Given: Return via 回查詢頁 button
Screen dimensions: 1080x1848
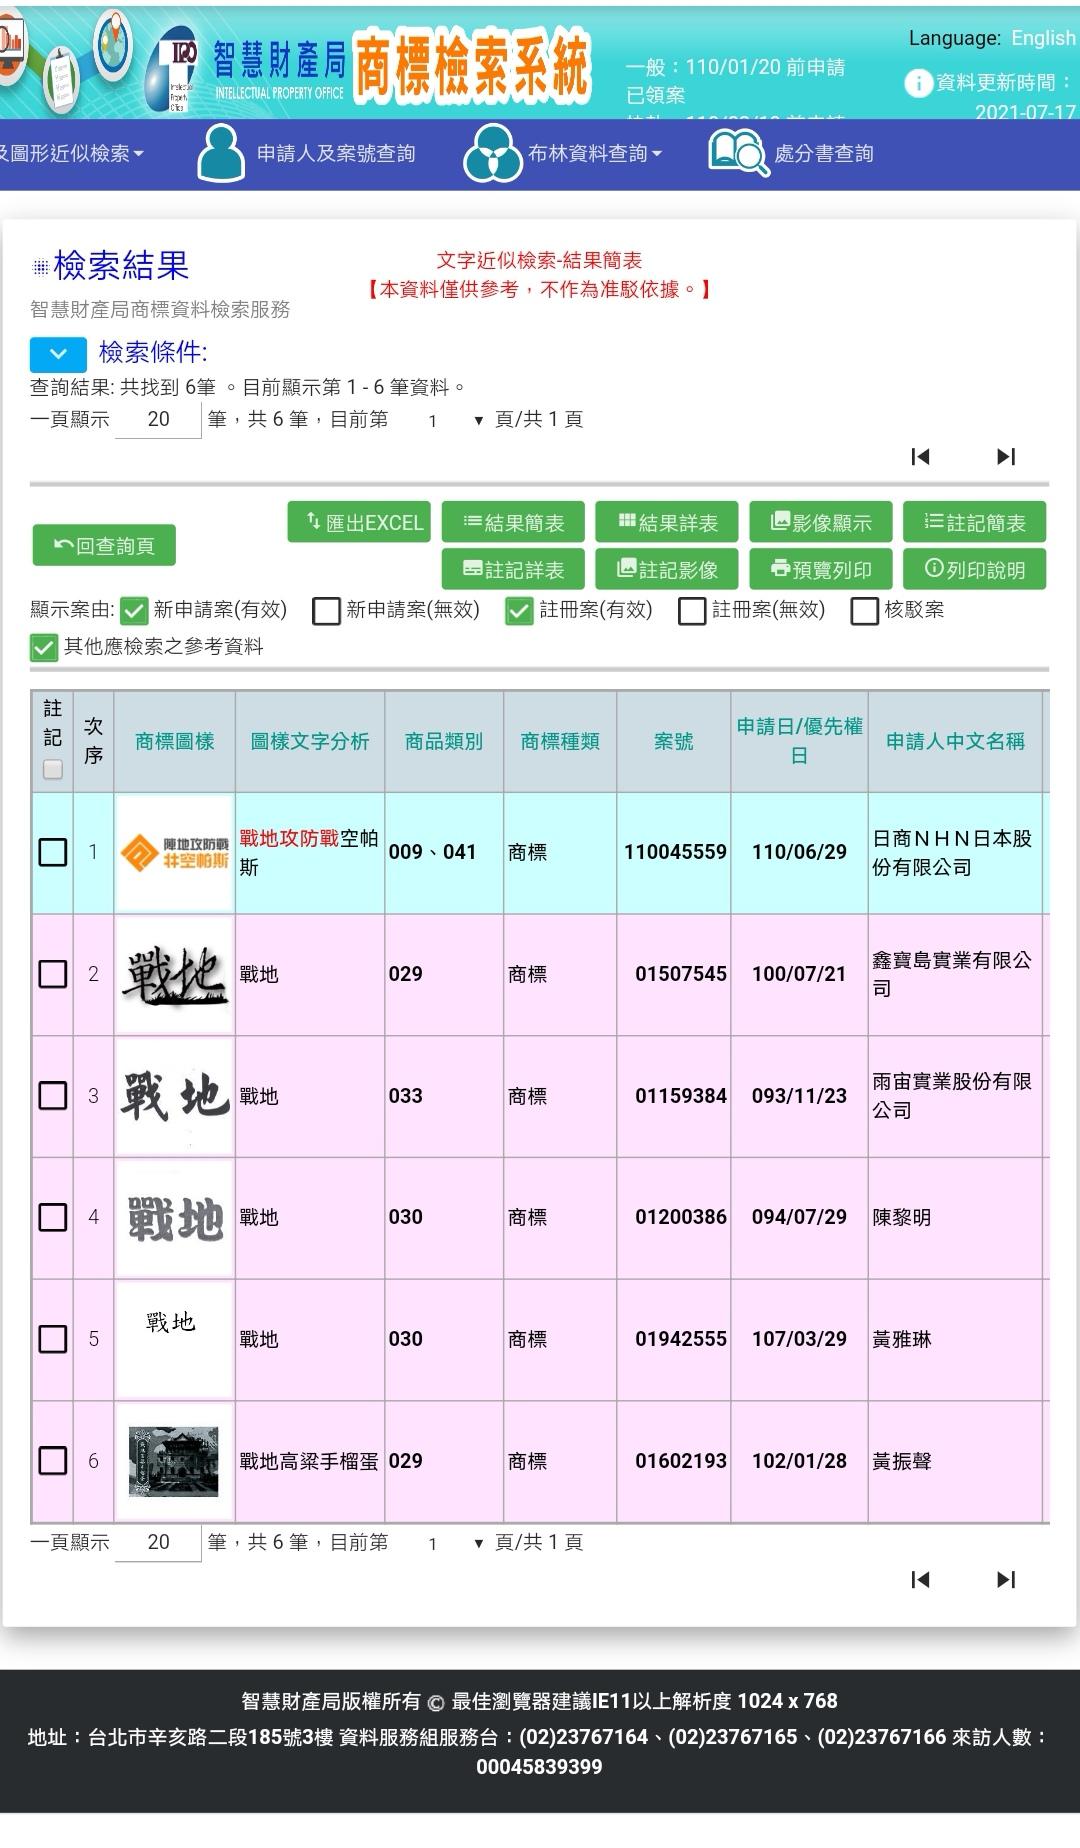Looking at the screenshot, I should point(104,545).
